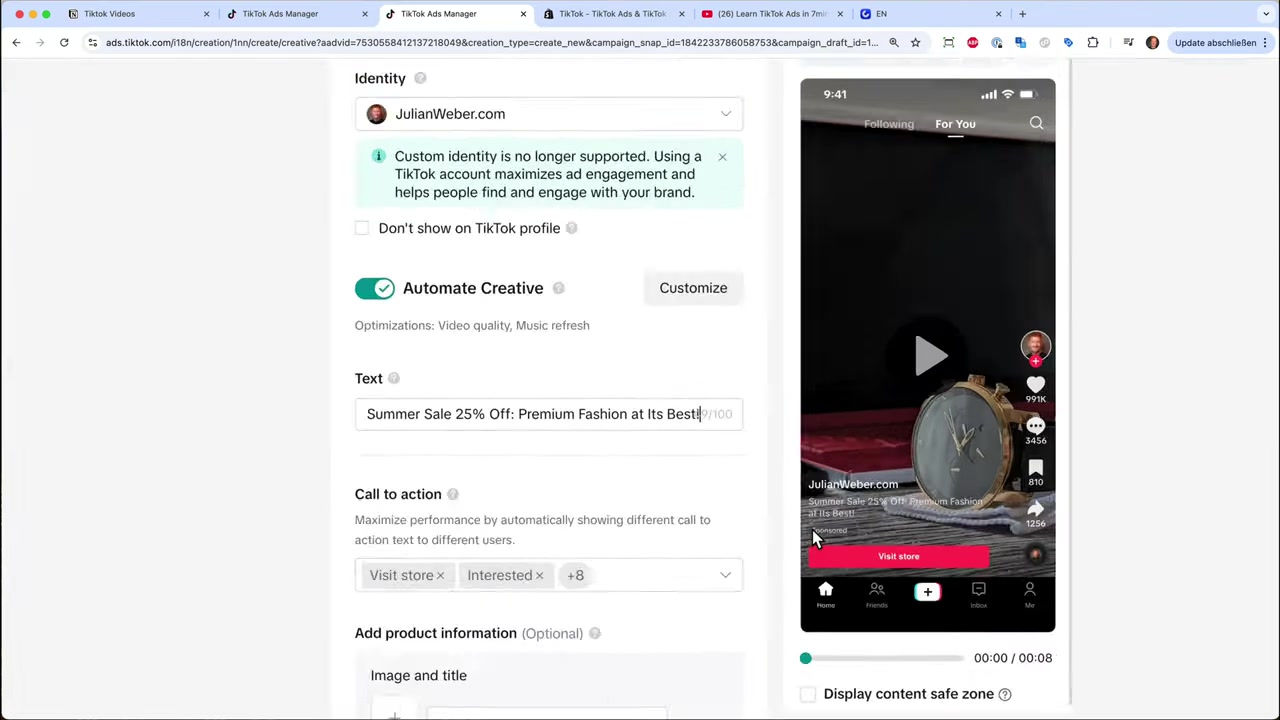The height and width of the screenshot is (720, 1280).
Task: Click JulianWeber.com name in preview
Action: tap(853, 484)
